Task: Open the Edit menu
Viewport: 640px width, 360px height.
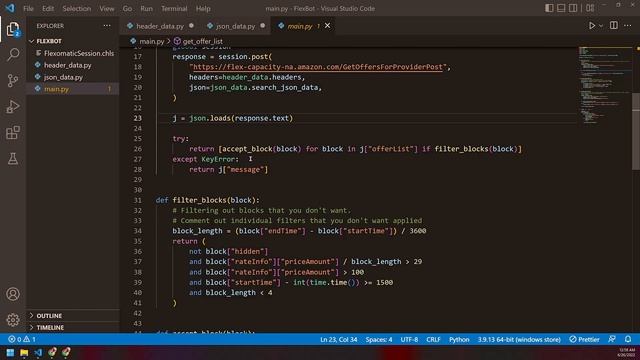Action: pos(48,8)
